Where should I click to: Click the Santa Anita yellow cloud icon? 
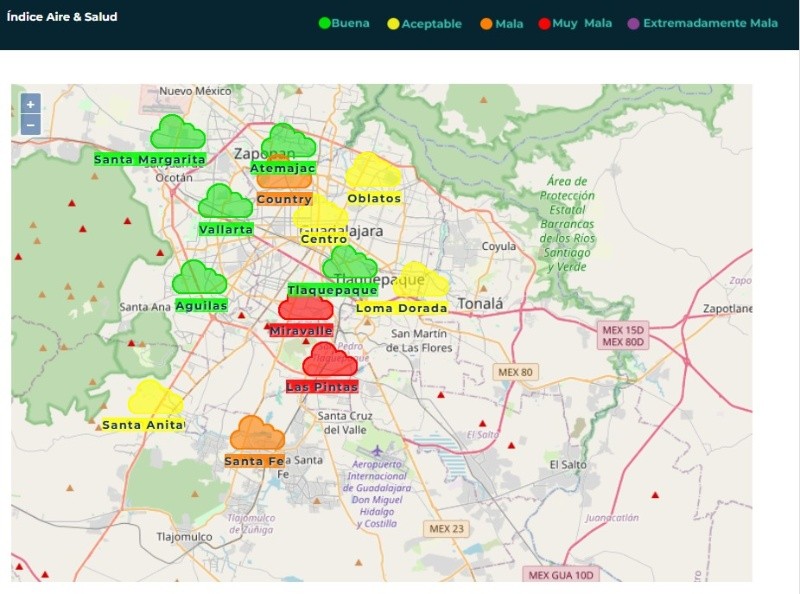click(155, 398)
